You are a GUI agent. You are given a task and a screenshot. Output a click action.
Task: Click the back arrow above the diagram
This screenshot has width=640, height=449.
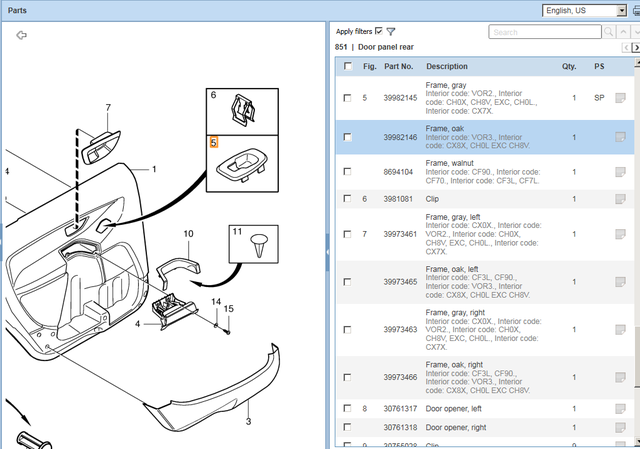(21, 34)
